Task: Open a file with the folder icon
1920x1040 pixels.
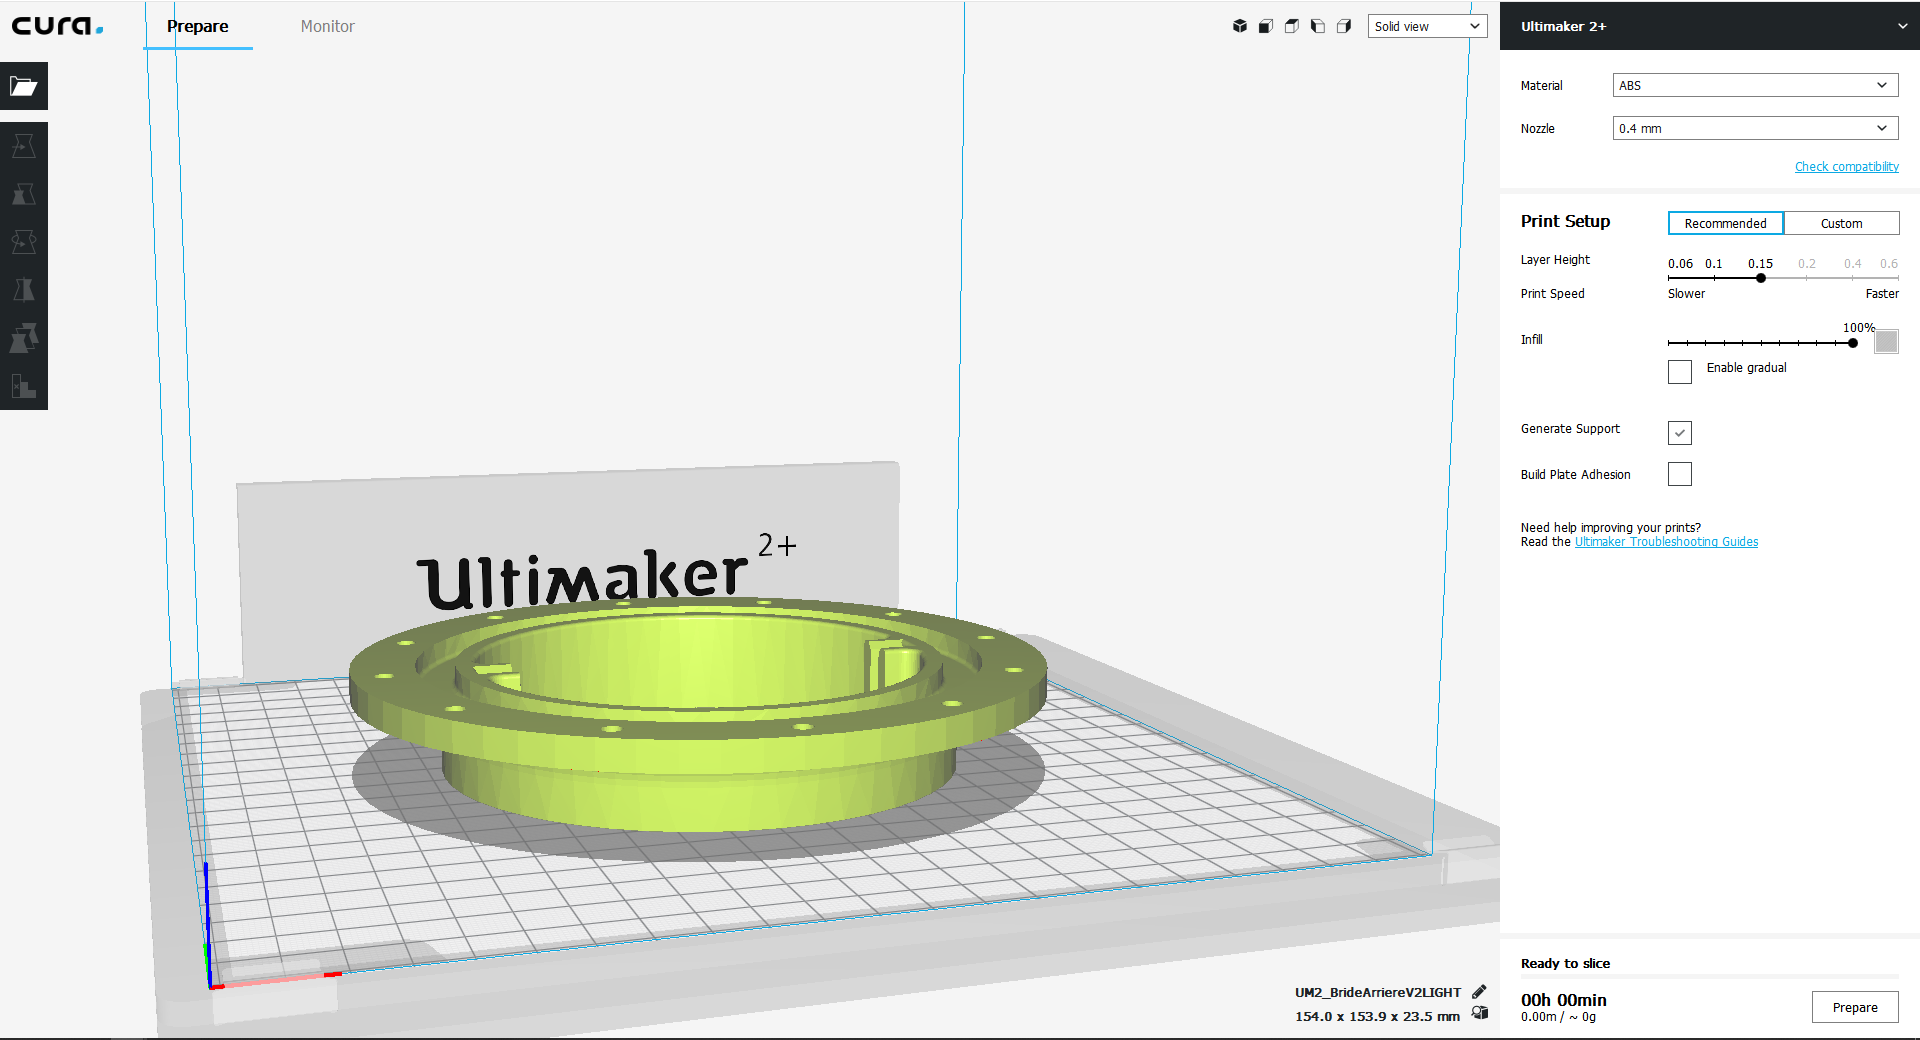Action: (24, 87)
